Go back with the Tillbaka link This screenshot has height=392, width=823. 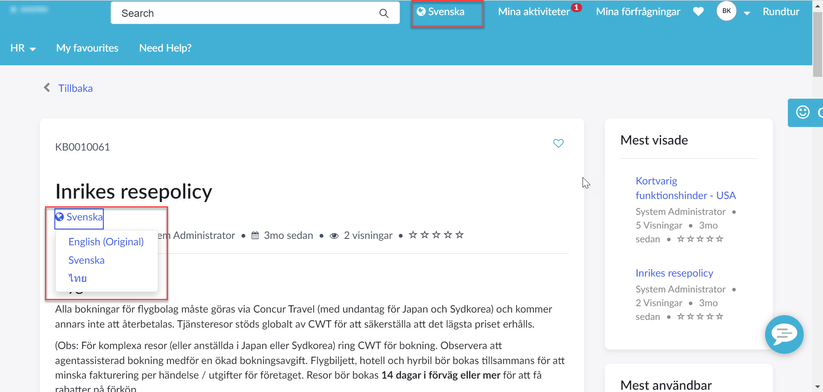76,88
